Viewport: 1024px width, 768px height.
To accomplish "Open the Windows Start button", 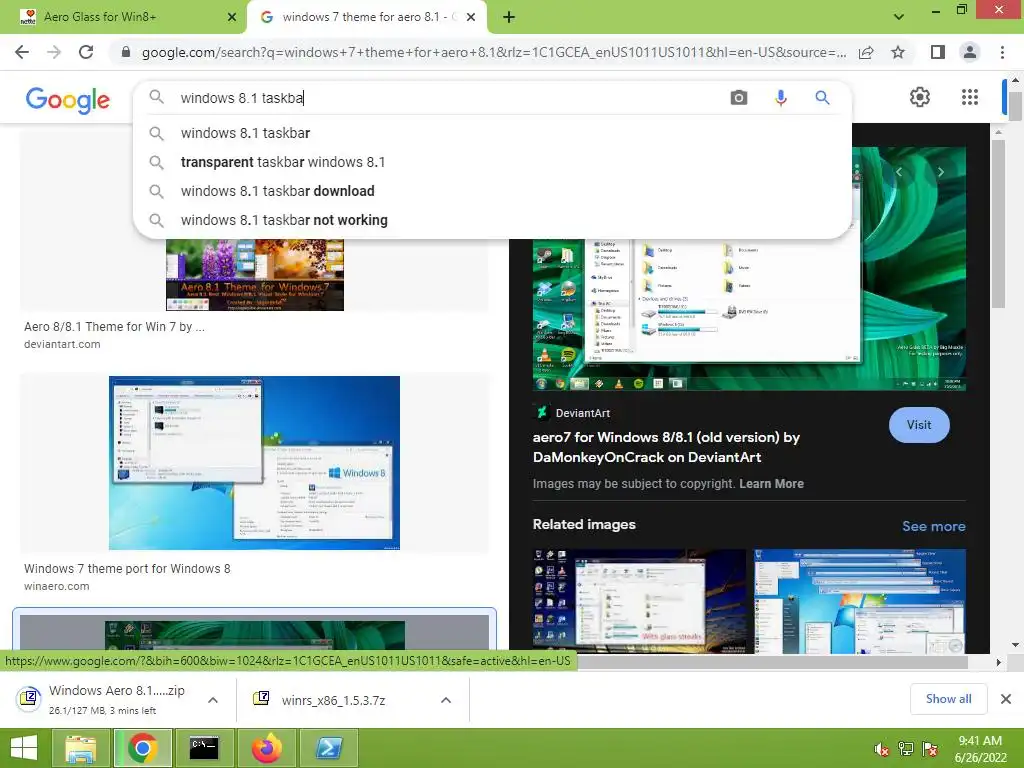I will pos(24,748).
